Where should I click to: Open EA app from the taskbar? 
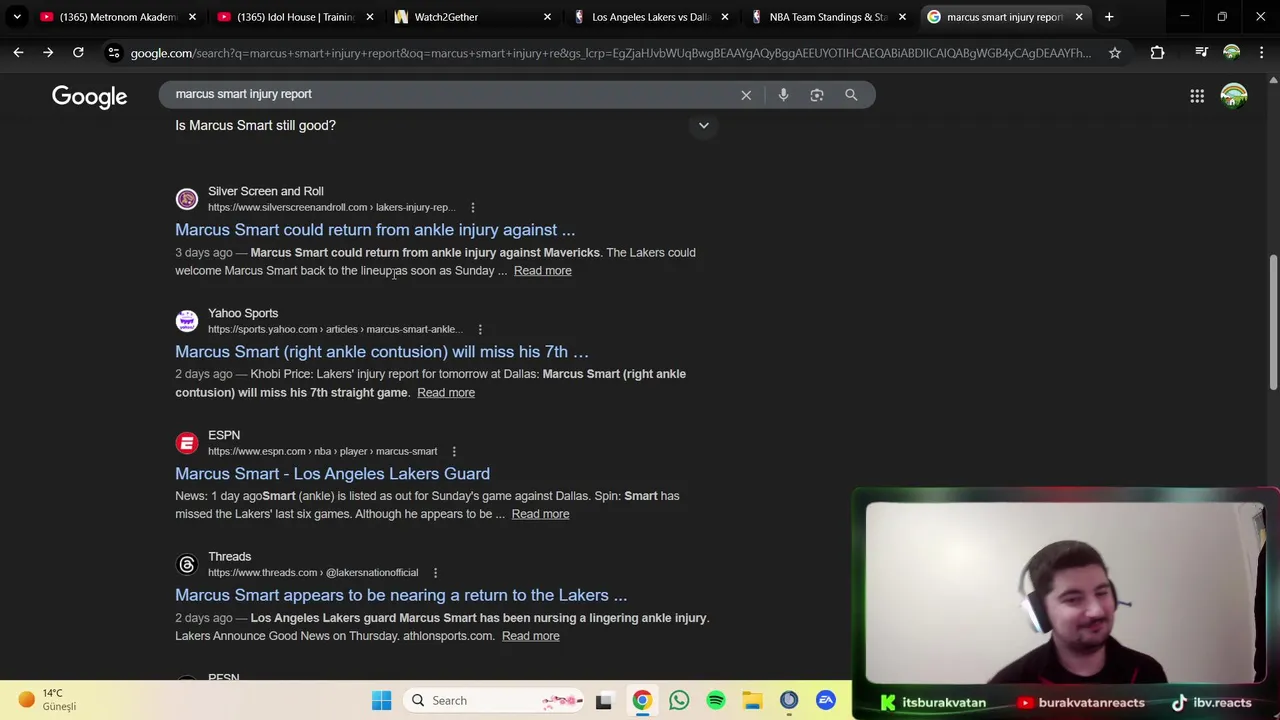(826, 701)
